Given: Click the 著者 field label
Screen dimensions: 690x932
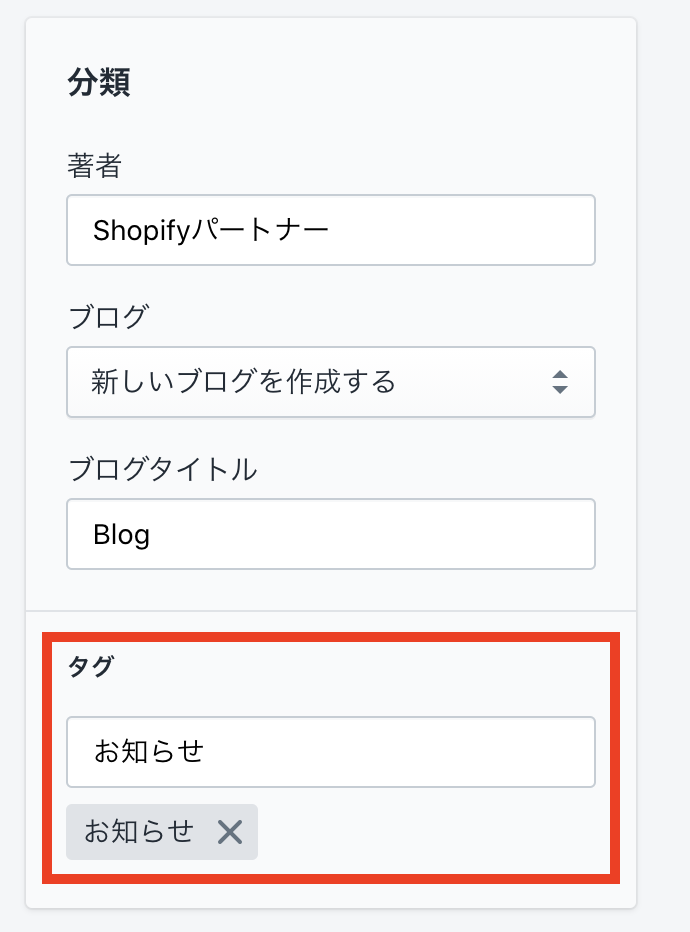Looking at the screenshot, I should pos(94,166).
